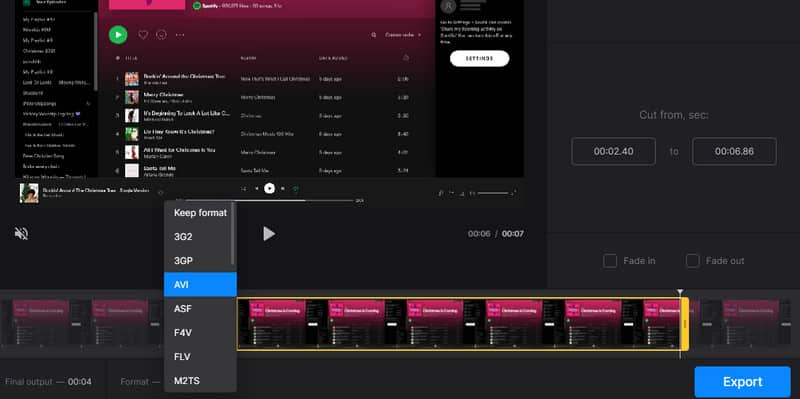Image resolution: width=800 pixels, height=399 pixels.
Task: Click the Cut from, sec: label
Action: (x=673, y=115)
